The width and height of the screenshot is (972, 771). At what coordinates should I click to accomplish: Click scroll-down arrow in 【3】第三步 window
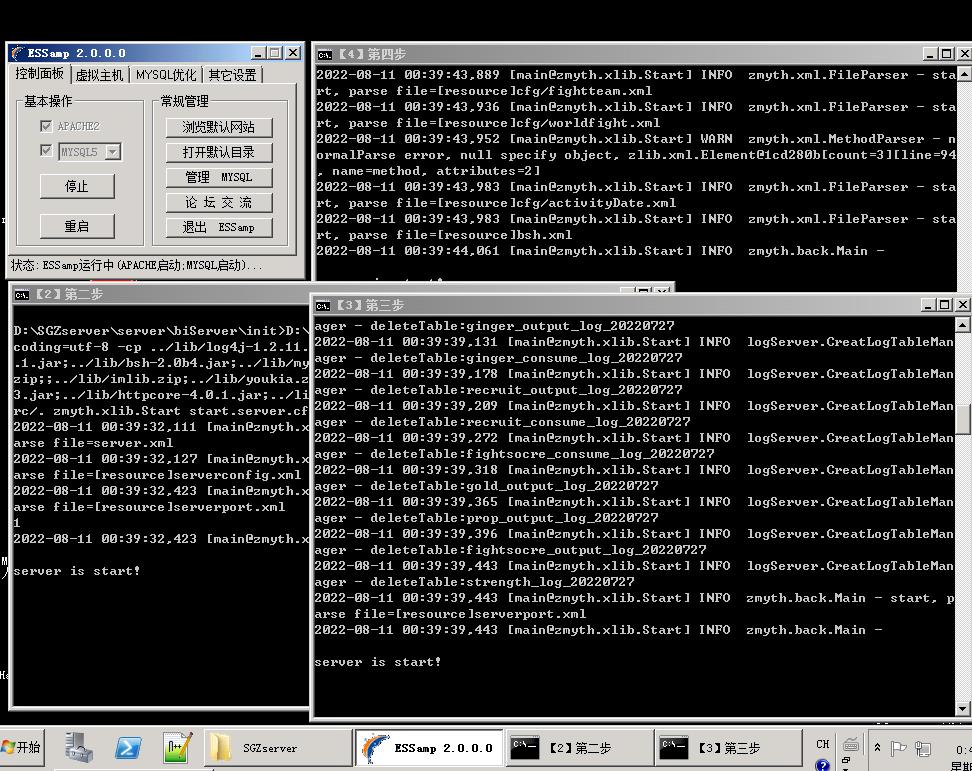tap(962, 708)
